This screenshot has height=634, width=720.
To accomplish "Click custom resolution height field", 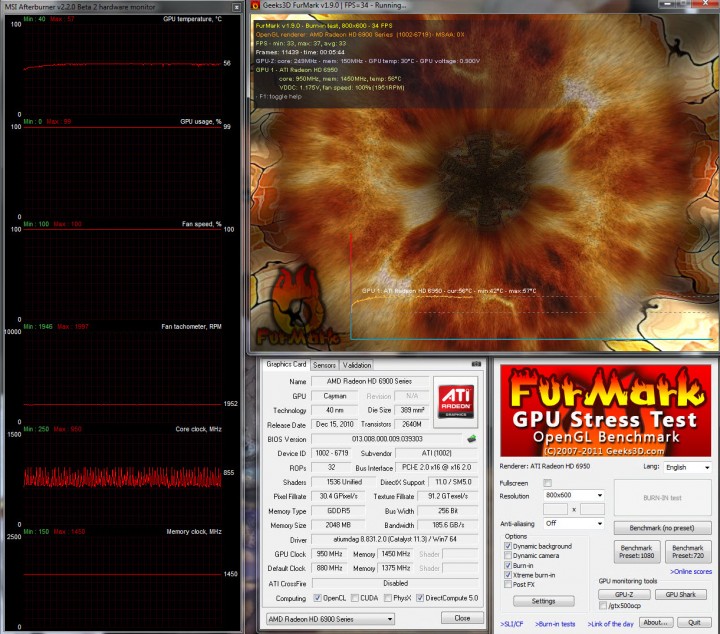I will tap(592, 509).
